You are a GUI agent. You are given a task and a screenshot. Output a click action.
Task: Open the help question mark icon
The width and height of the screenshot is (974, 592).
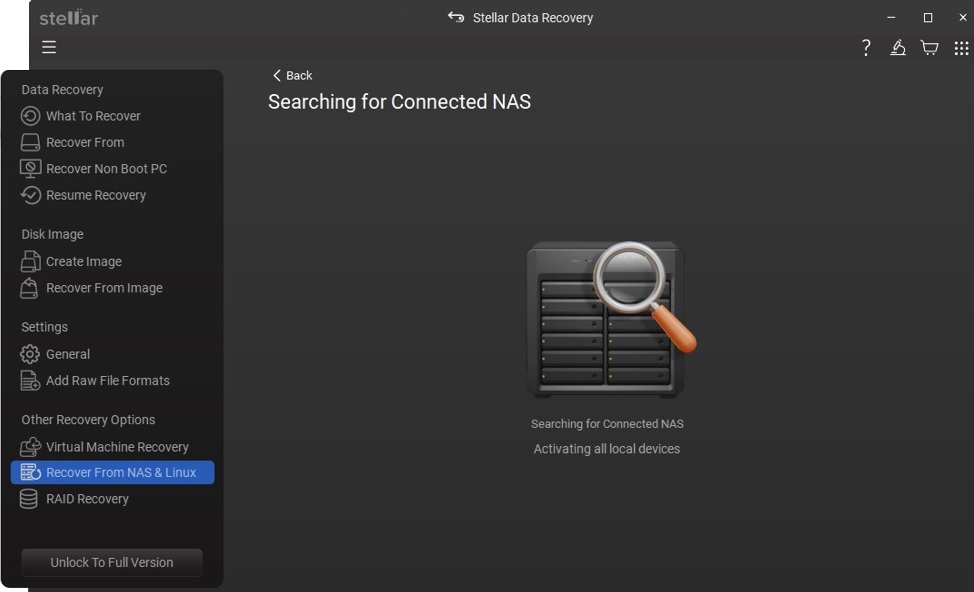click(x=866, y=48)
